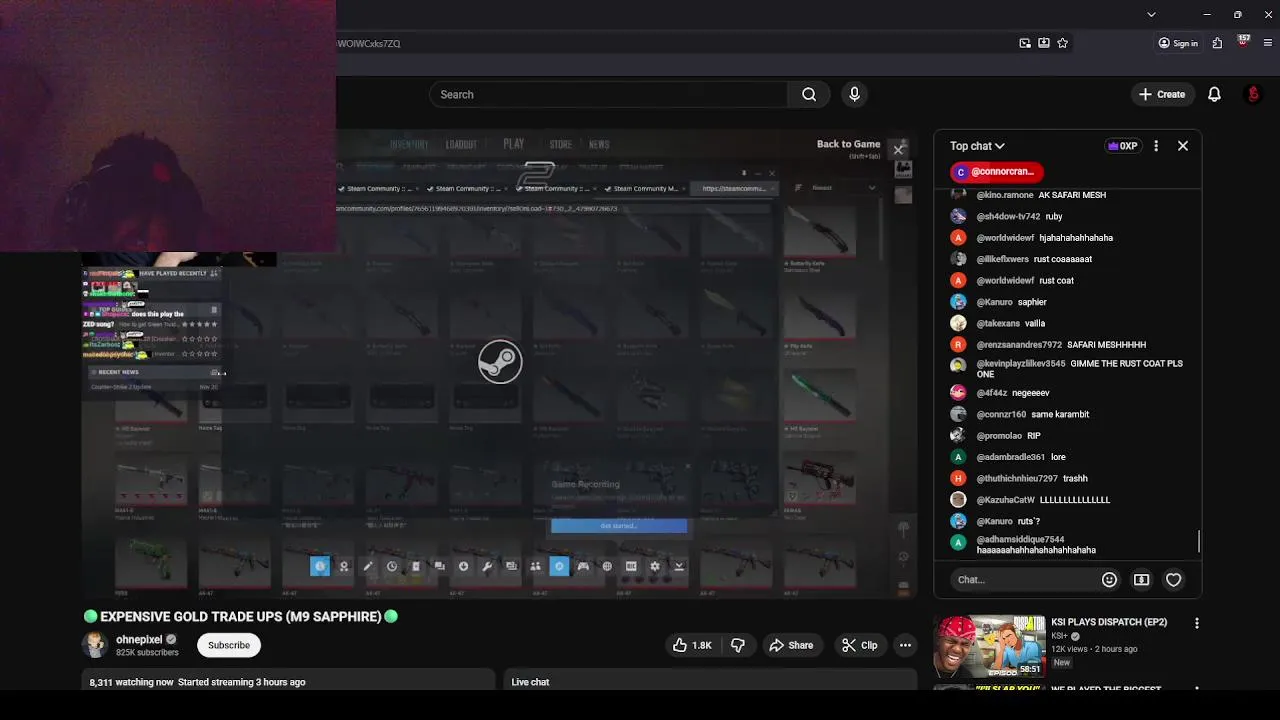Click the 0XP chat points badge

(1122, 146)
